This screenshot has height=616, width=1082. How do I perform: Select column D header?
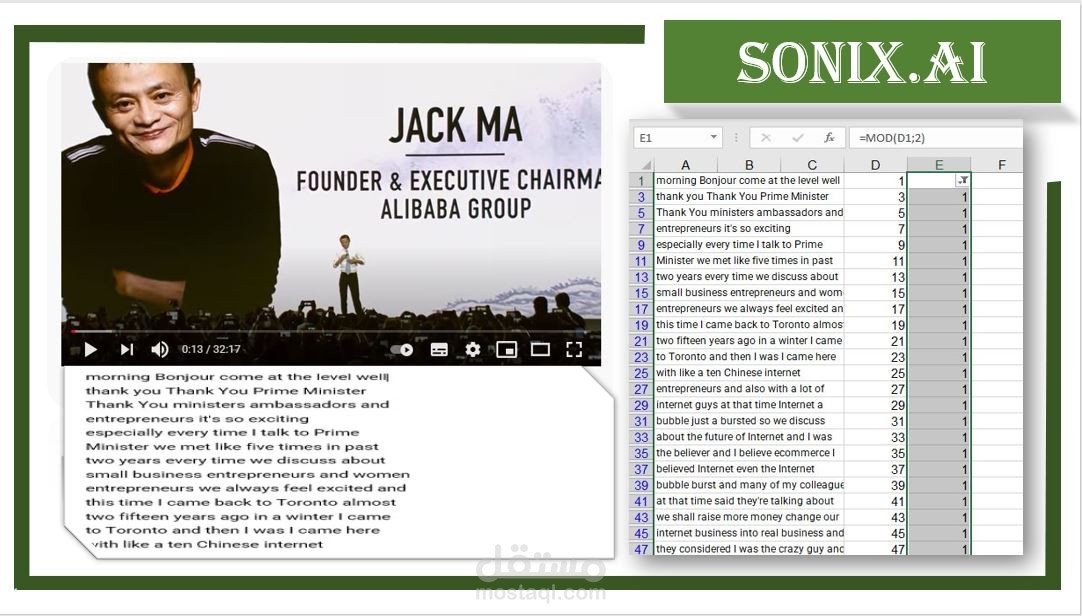pos(875,165)
